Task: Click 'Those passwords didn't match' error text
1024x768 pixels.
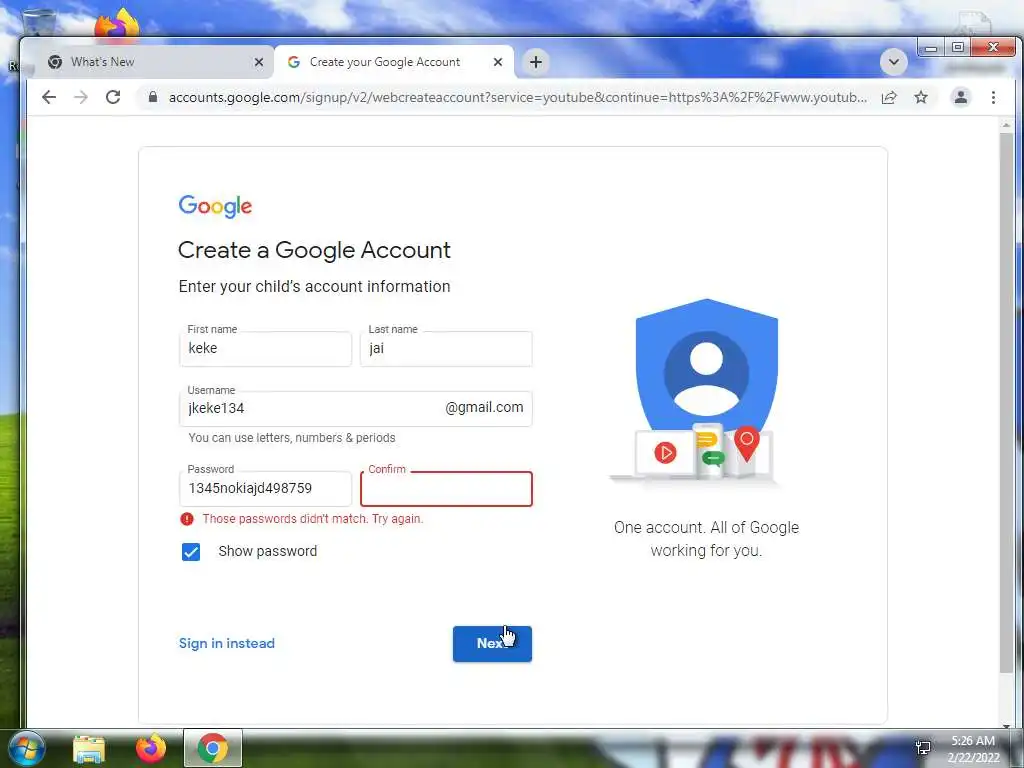Action: [313, 519]
